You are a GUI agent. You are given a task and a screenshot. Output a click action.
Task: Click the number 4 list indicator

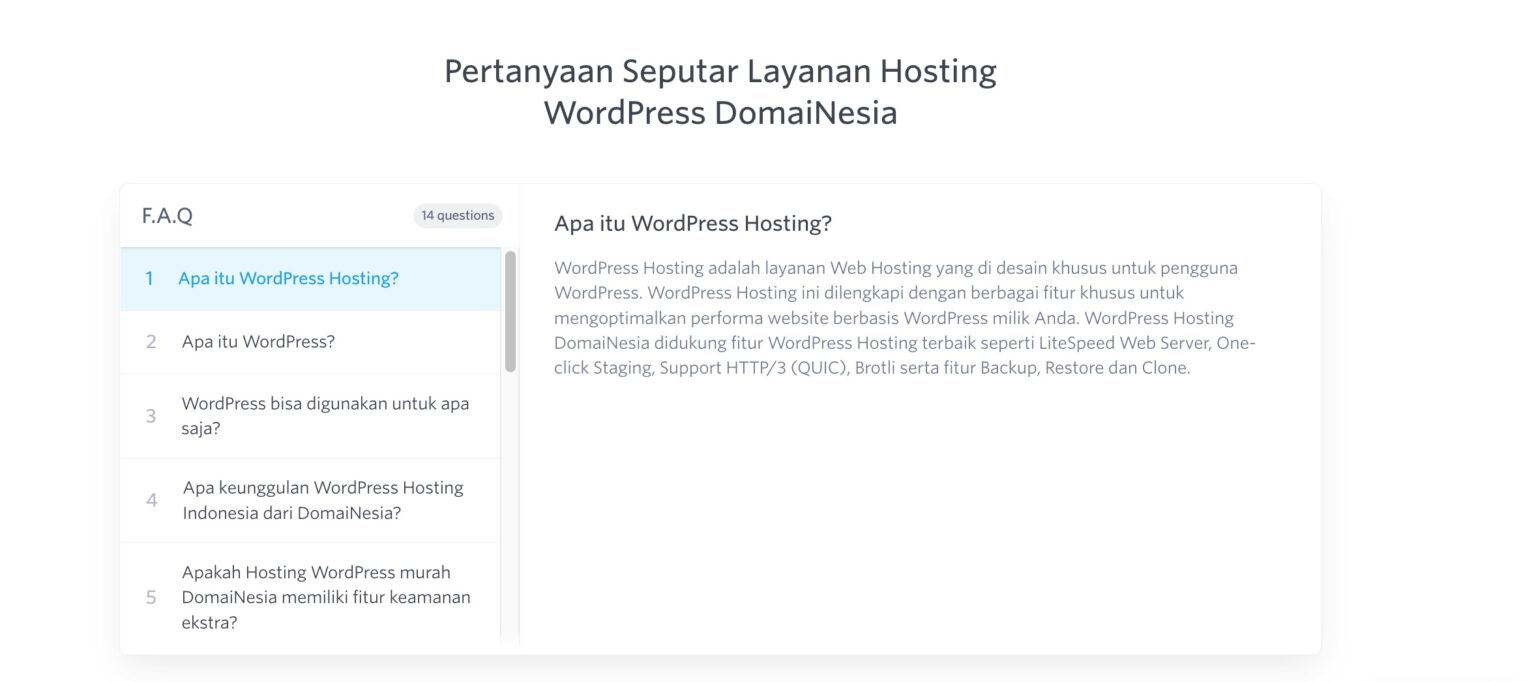pos(151,500)
